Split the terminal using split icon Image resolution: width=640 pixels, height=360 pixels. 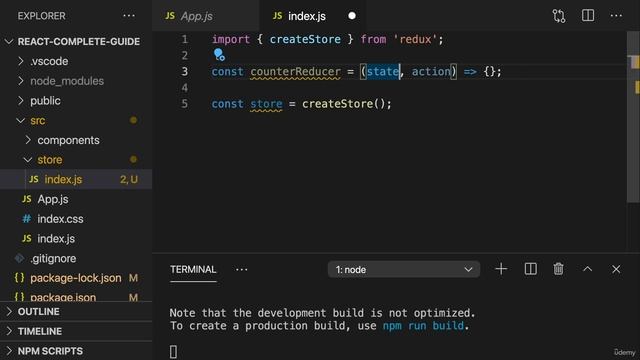click(530, 269)
